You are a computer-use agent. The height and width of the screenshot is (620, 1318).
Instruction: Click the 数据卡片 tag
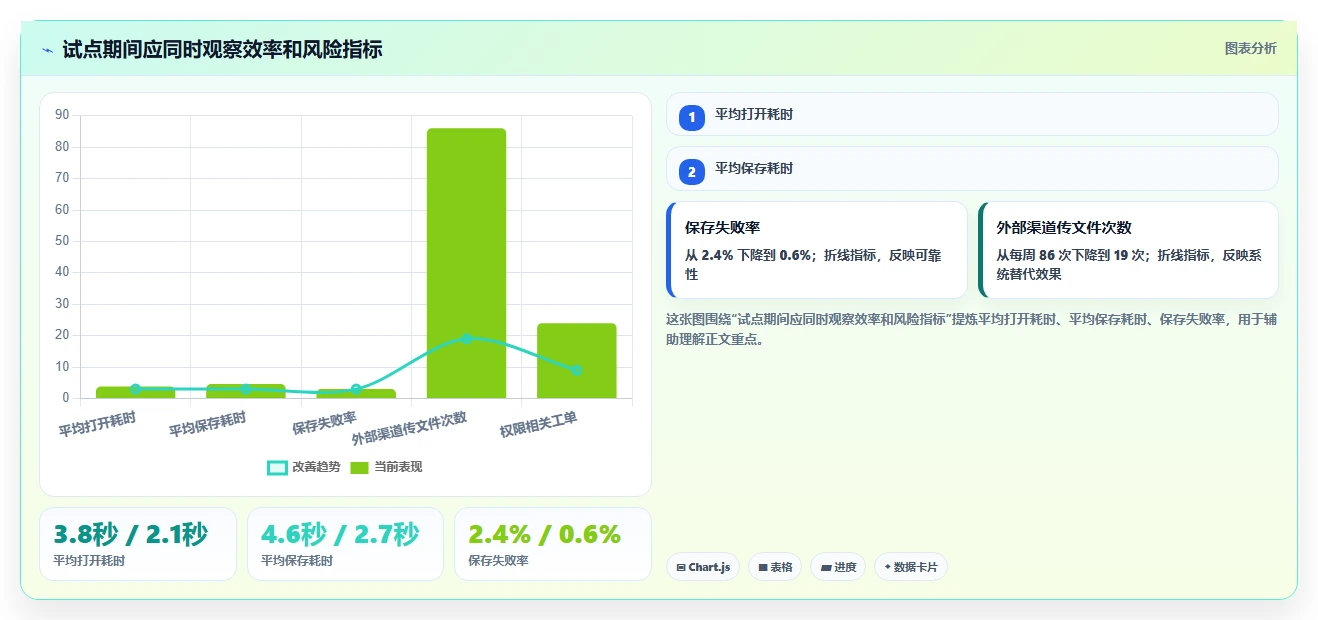[x=910, y=567]
